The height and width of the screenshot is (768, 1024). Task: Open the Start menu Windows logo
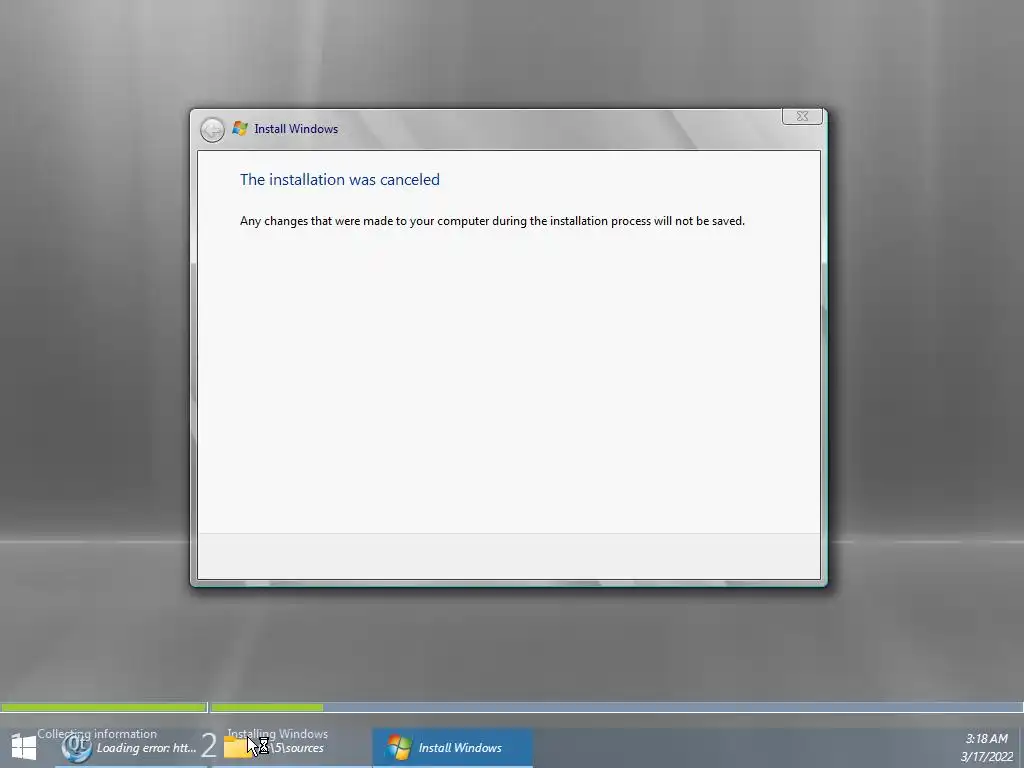pos(24,748)
